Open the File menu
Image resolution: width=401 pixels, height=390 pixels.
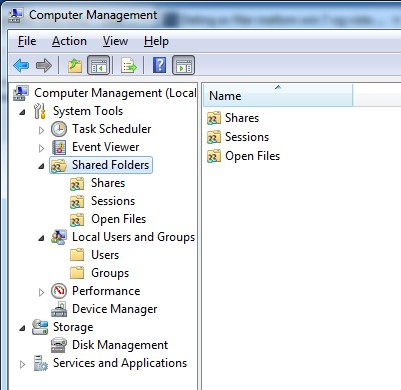pyautogui.click(x=27, y=41)
